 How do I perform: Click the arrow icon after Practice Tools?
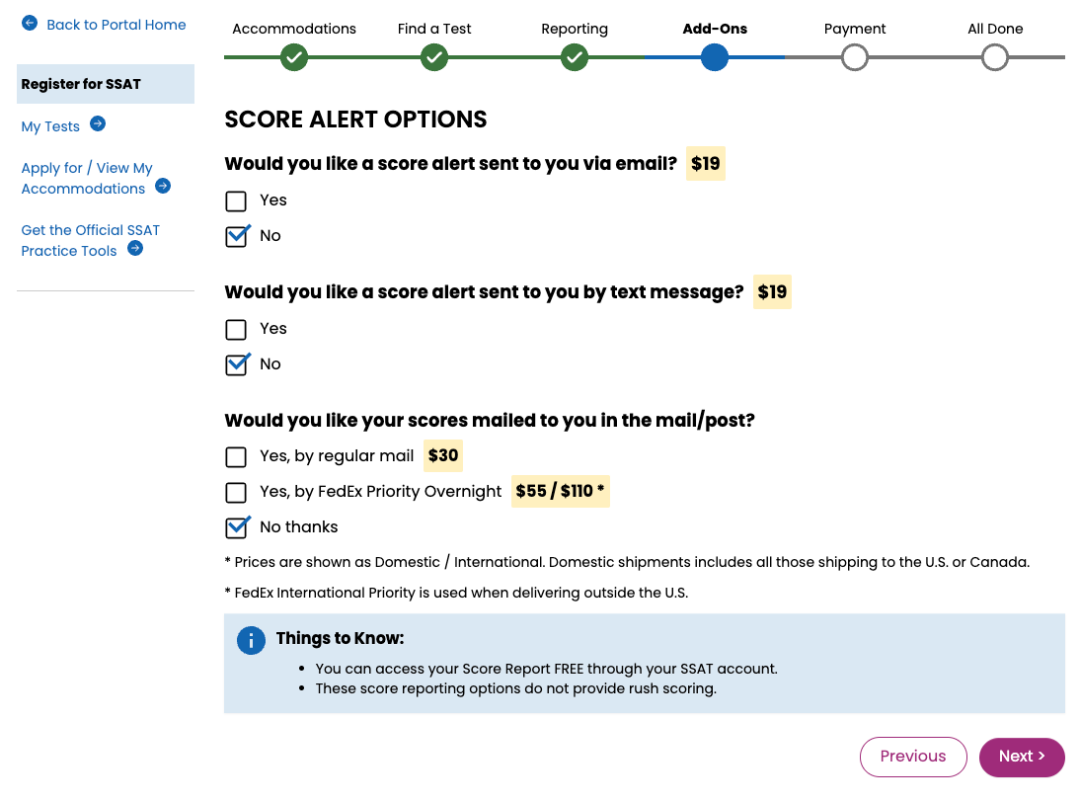pyautogui.click(x=135, y=248)
